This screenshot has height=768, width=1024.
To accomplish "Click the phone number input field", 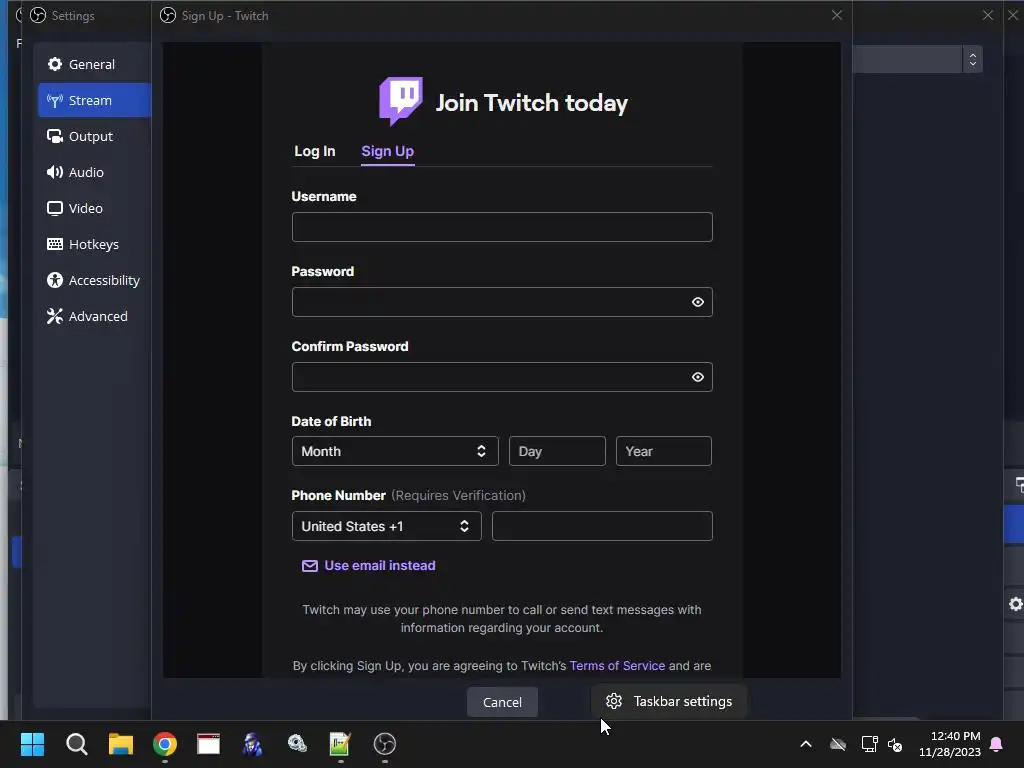I will pos(601,526).
